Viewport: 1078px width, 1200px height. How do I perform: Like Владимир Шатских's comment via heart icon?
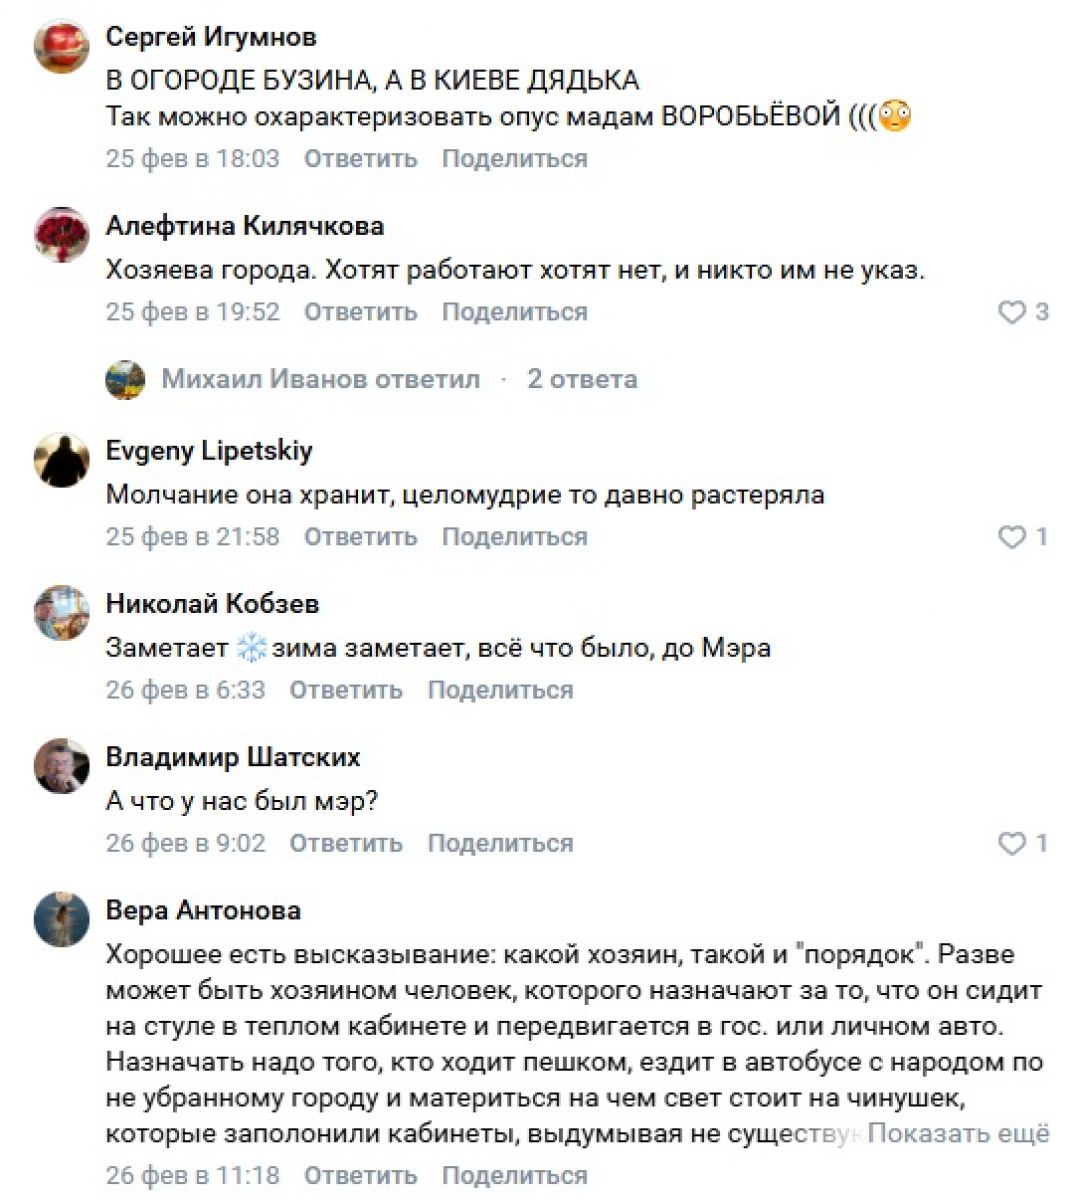(1013, 843)
